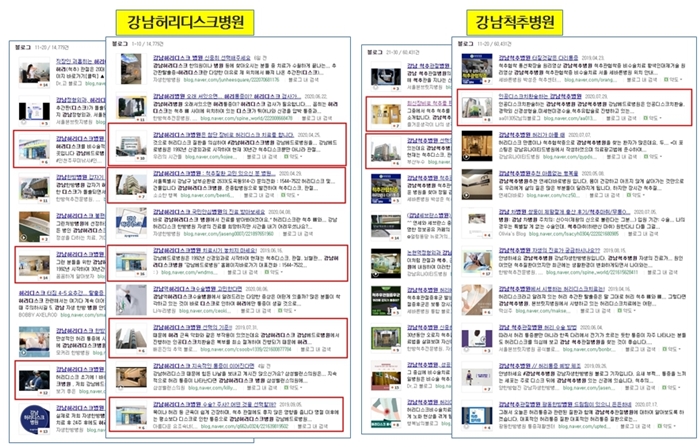The height and width of the screenshot is (447, 700).
Task: Expand the 약도 dropdown in the 2020.04.25 result
Action: pyautogui.click(x=293, y=157)
